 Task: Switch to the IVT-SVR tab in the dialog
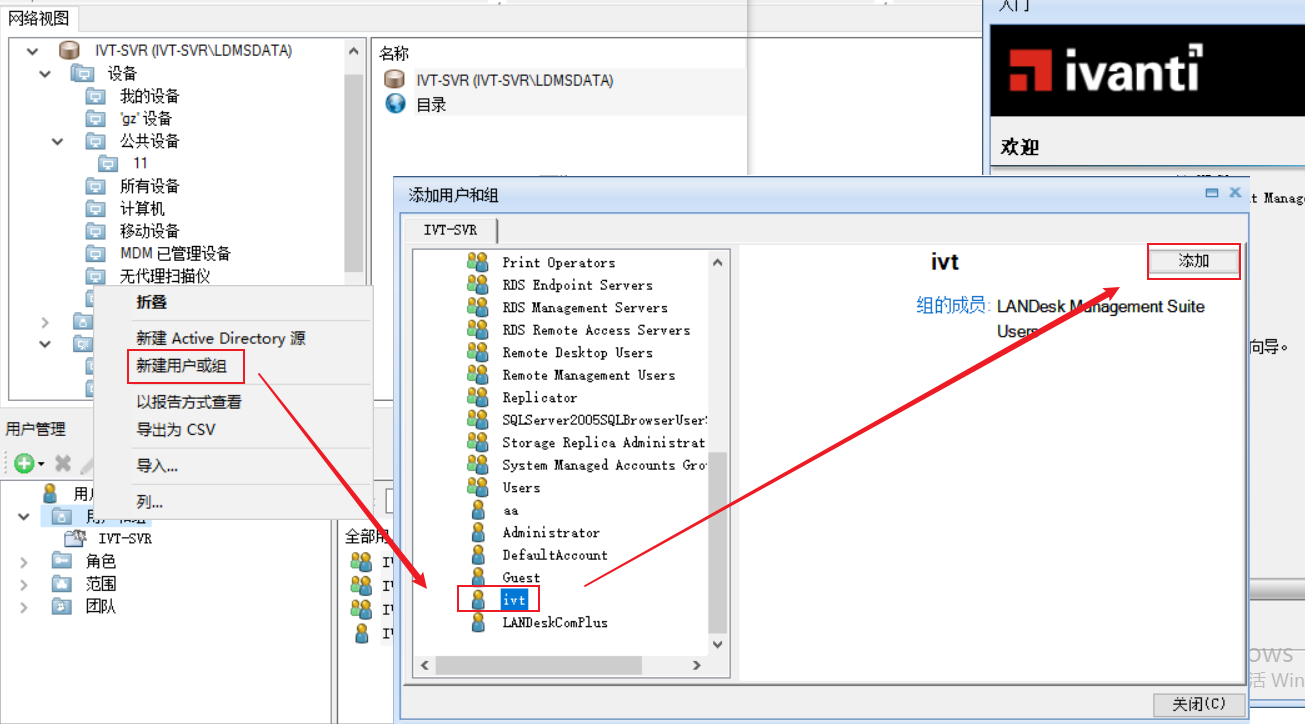coord(450,230)
